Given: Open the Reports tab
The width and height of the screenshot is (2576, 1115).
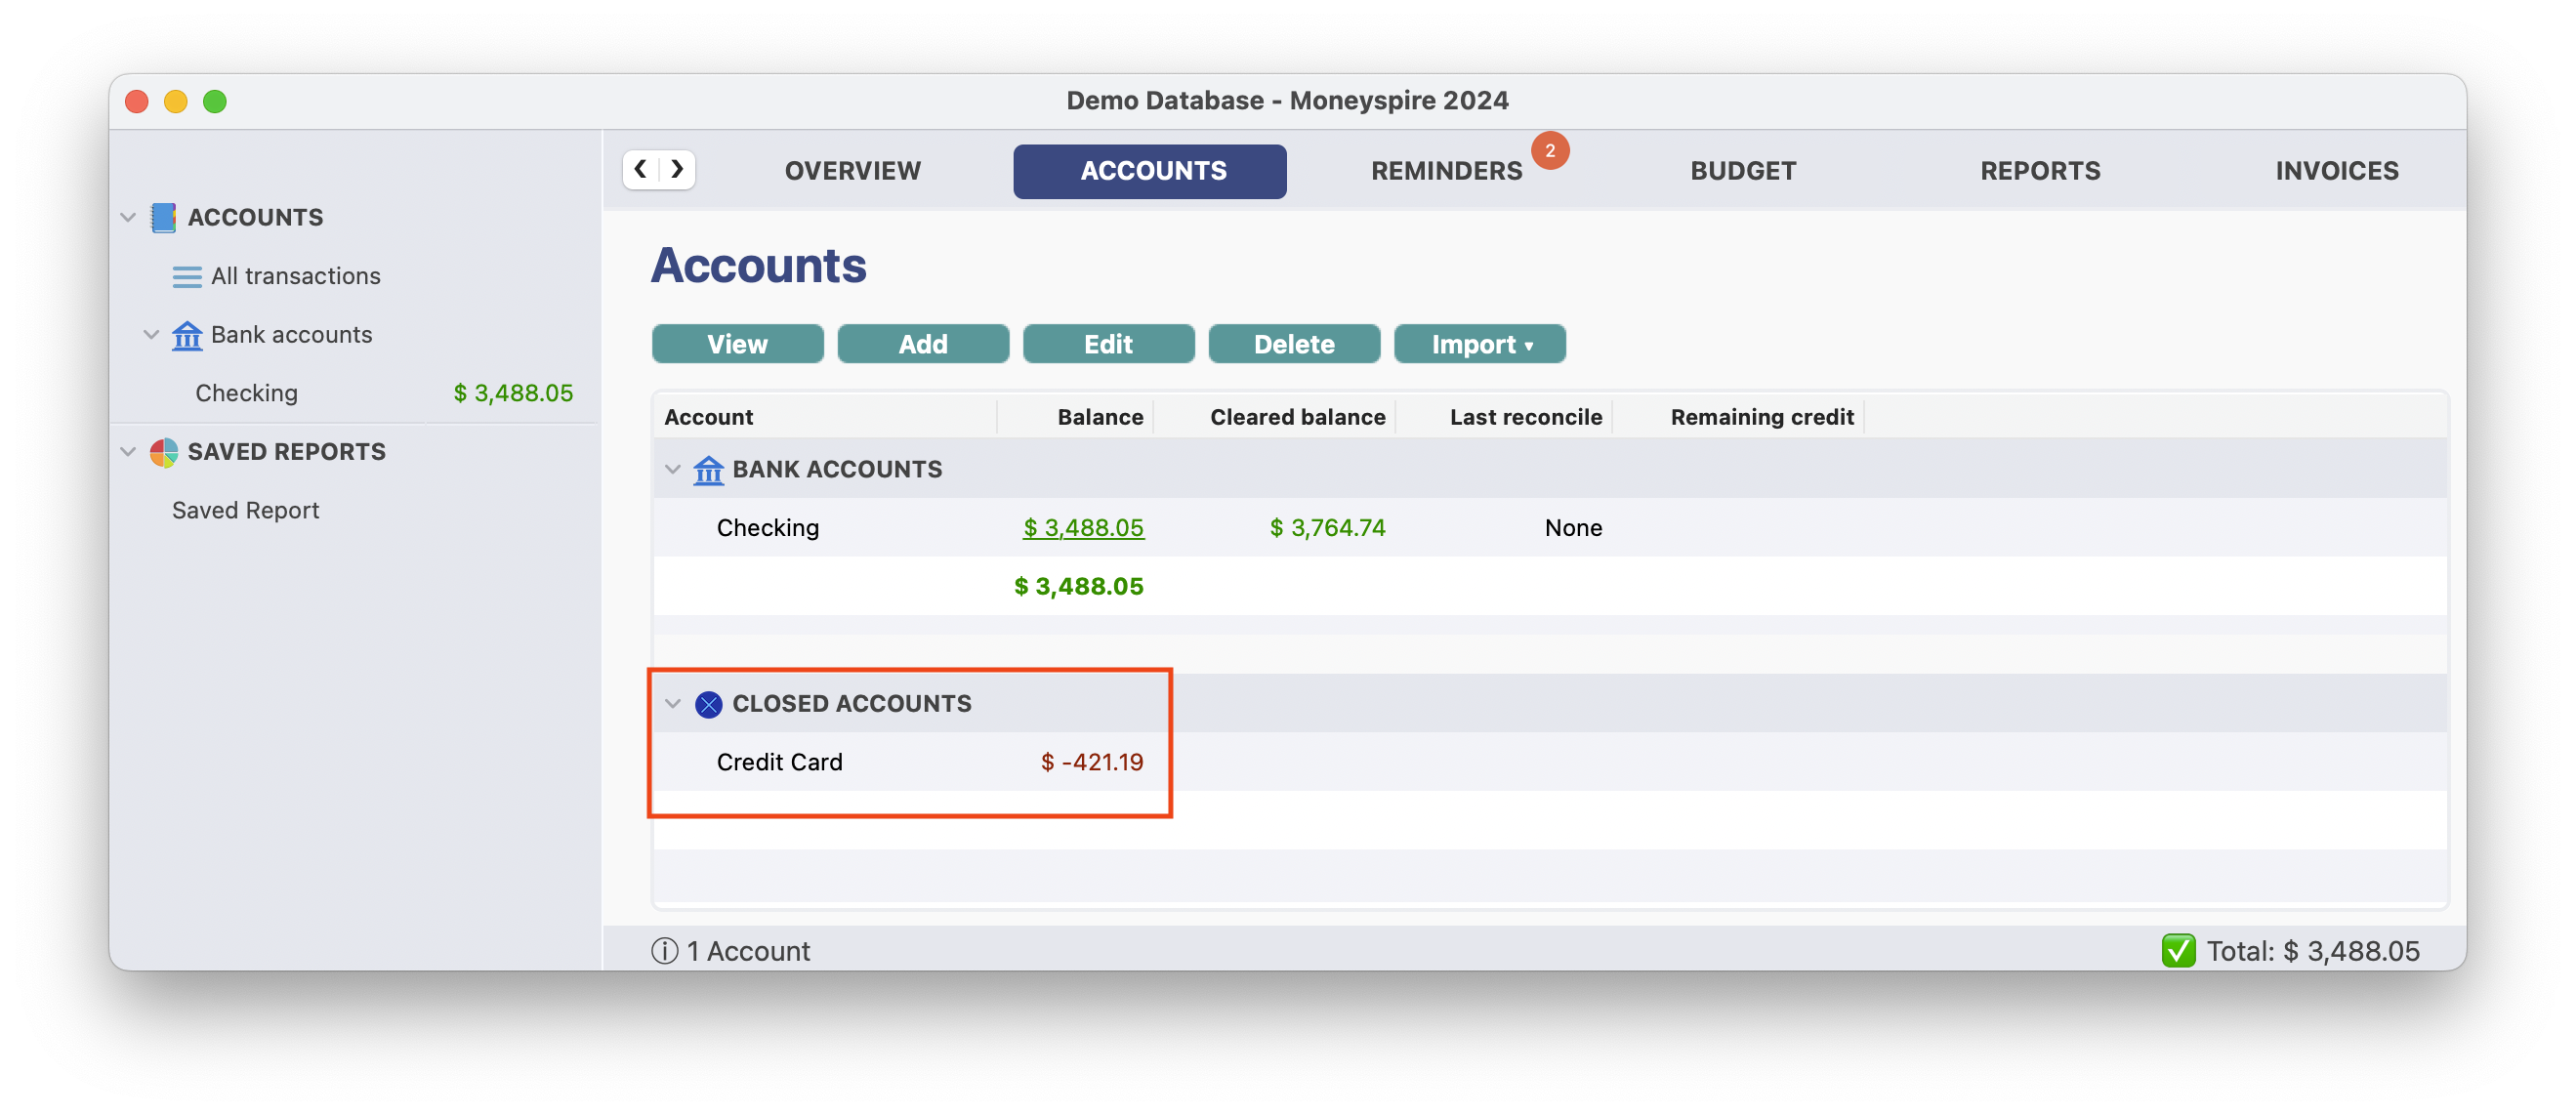Looking at the screenshot, I should [2040, 171].
